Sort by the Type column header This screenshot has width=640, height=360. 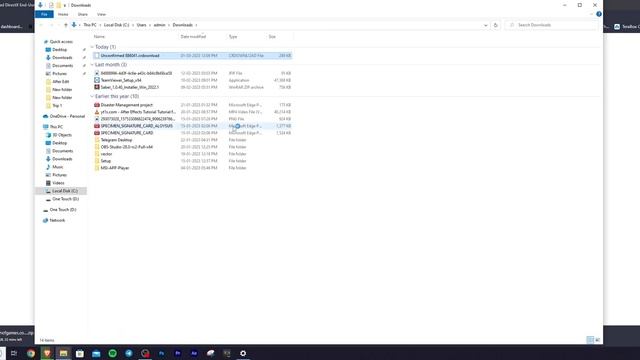[233, 37]
